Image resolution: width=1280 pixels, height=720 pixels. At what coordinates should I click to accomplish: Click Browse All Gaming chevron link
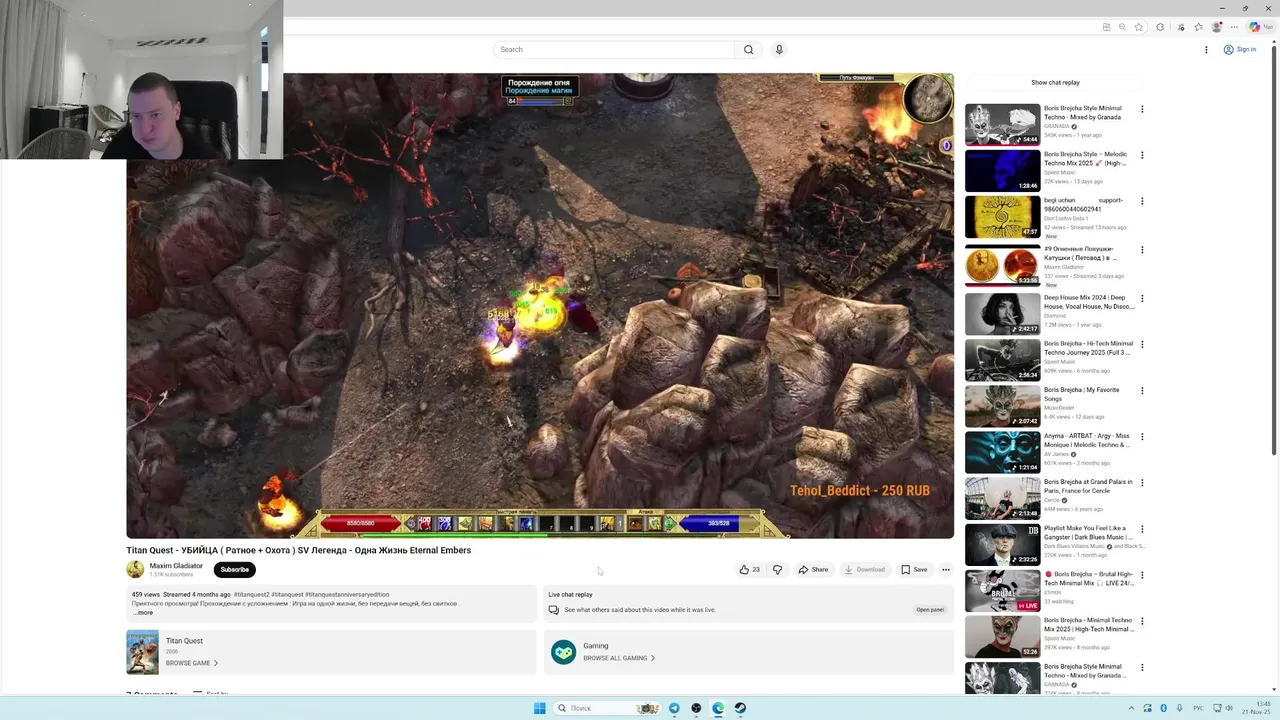click(653, 658)
